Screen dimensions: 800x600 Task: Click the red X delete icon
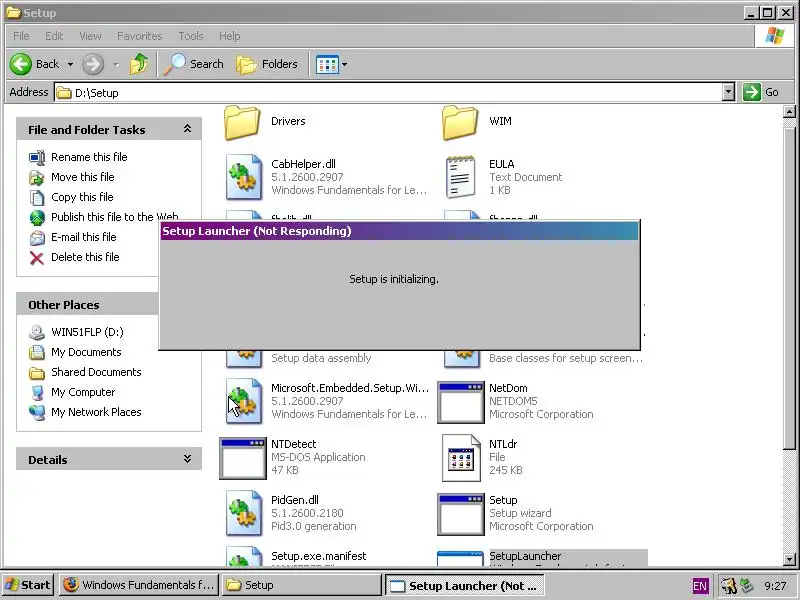pyautogui.click(x=37, y=258)
